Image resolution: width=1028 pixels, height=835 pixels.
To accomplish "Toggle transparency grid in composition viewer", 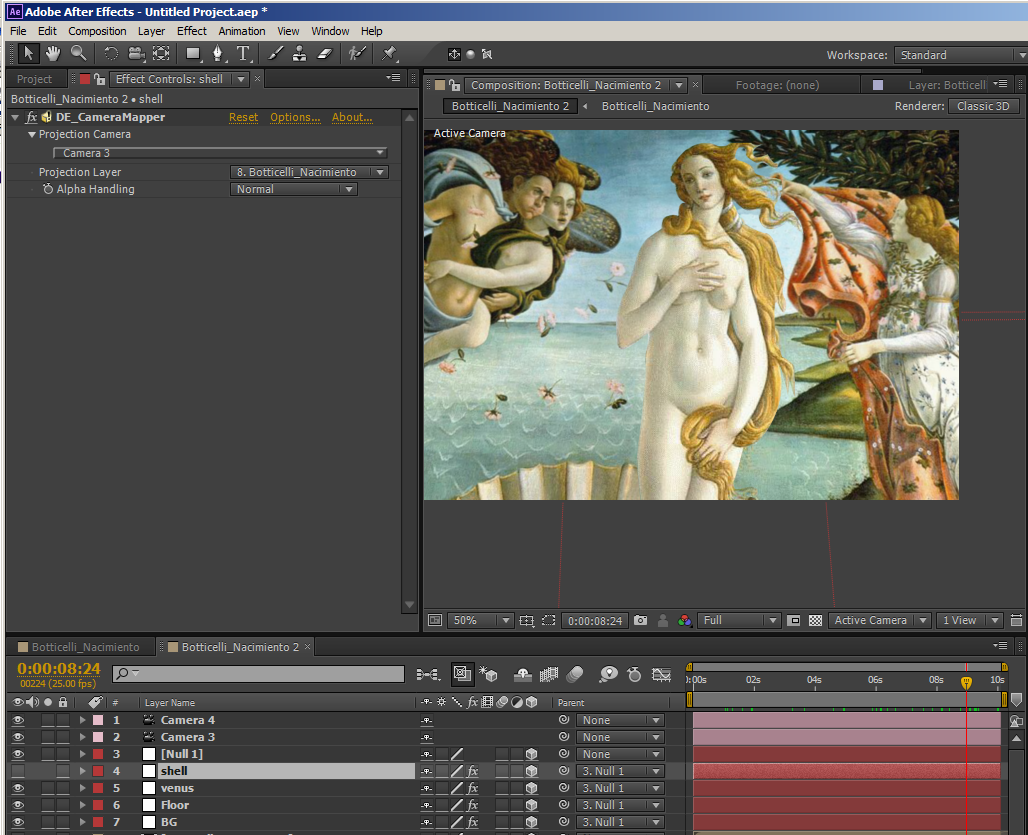I will [x=815, y=621].
